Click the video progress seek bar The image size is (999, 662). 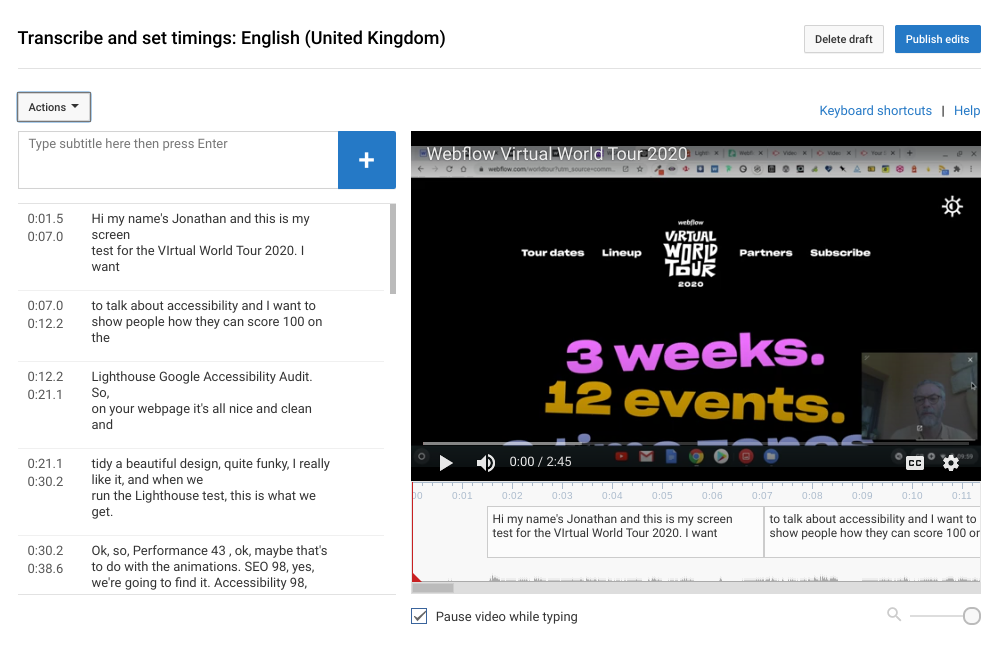tap(696, 443)
